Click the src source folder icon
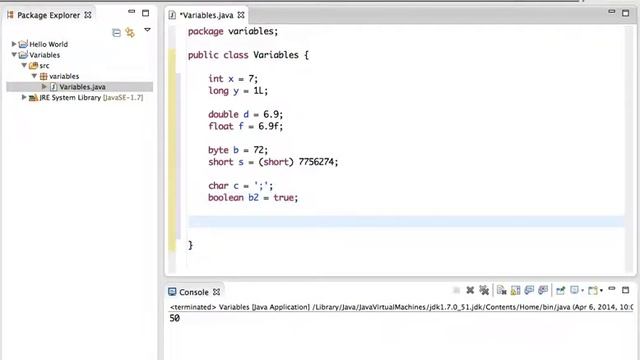This screenshot has height=360, width=640. pyautogui.click(x=33, y=65)
